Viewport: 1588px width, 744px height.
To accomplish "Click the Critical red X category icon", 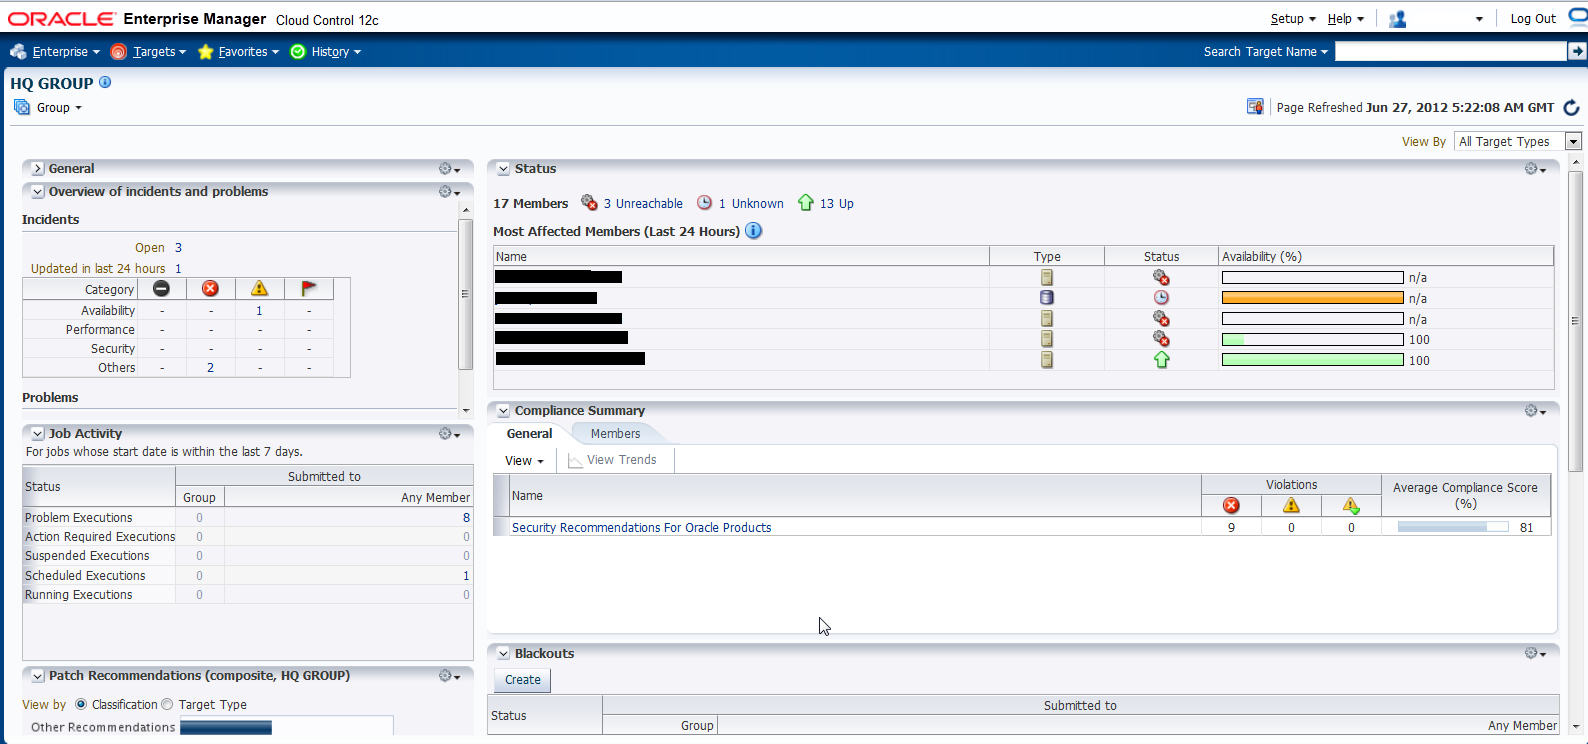I will pyautogui.click(x=210, y=289).
